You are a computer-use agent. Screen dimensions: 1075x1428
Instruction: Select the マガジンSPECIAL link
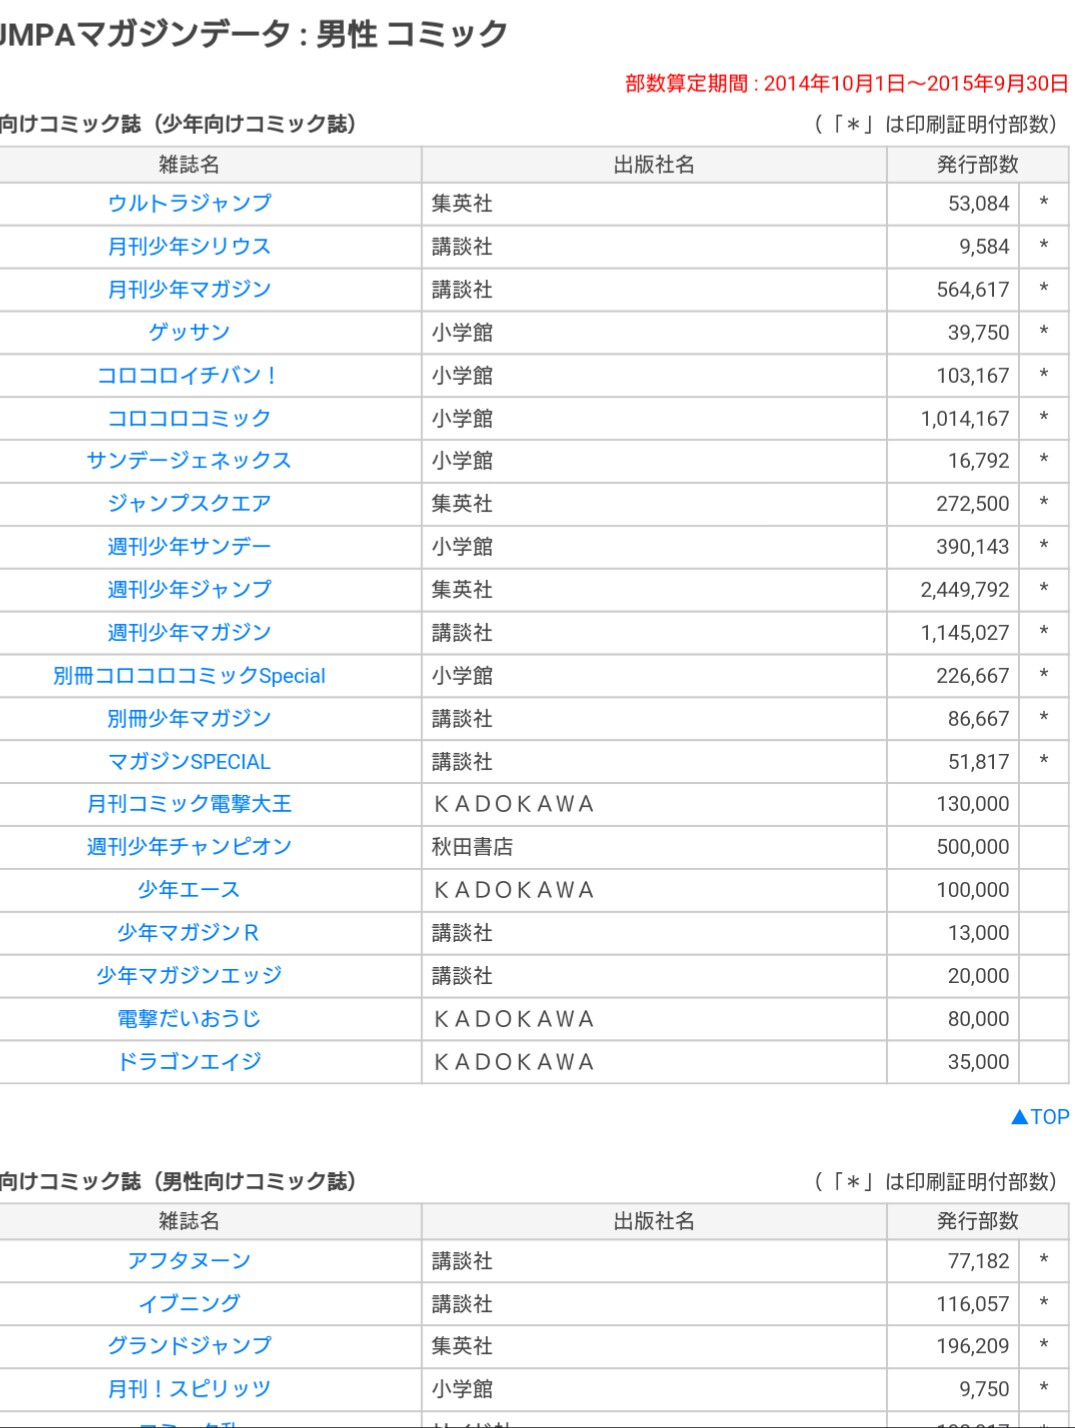pyautogui.click(x=189, y=761)
